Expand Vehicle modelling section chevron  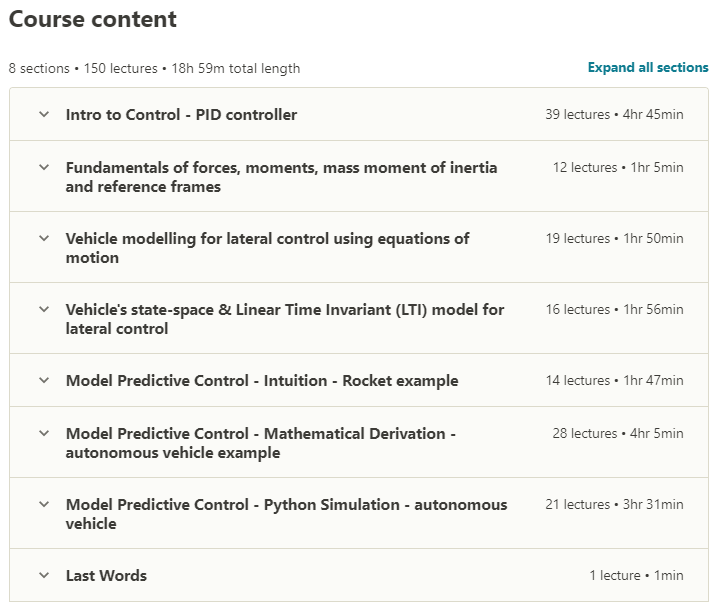click(x=44, y=238)
